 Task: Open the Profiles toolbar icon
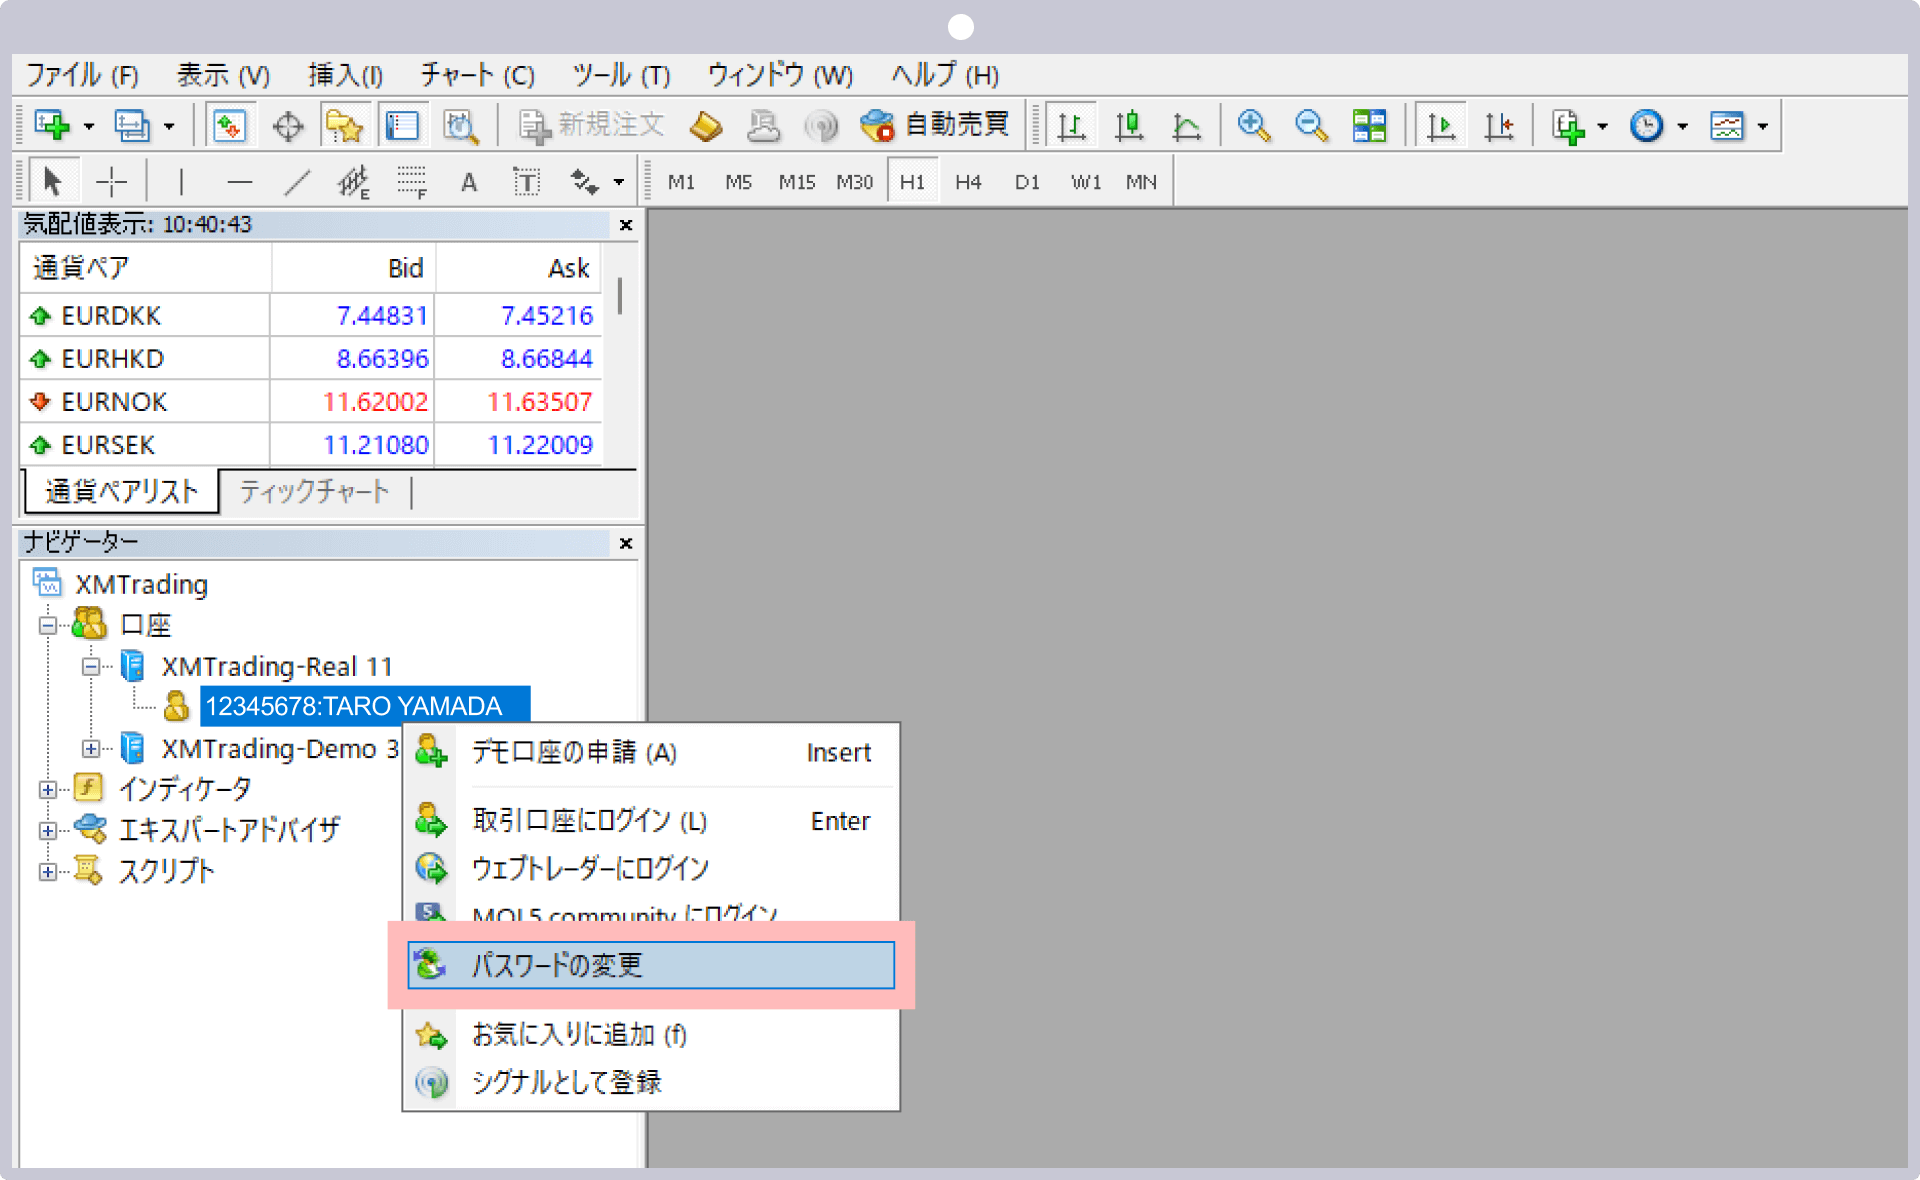[x=131, y=125]
